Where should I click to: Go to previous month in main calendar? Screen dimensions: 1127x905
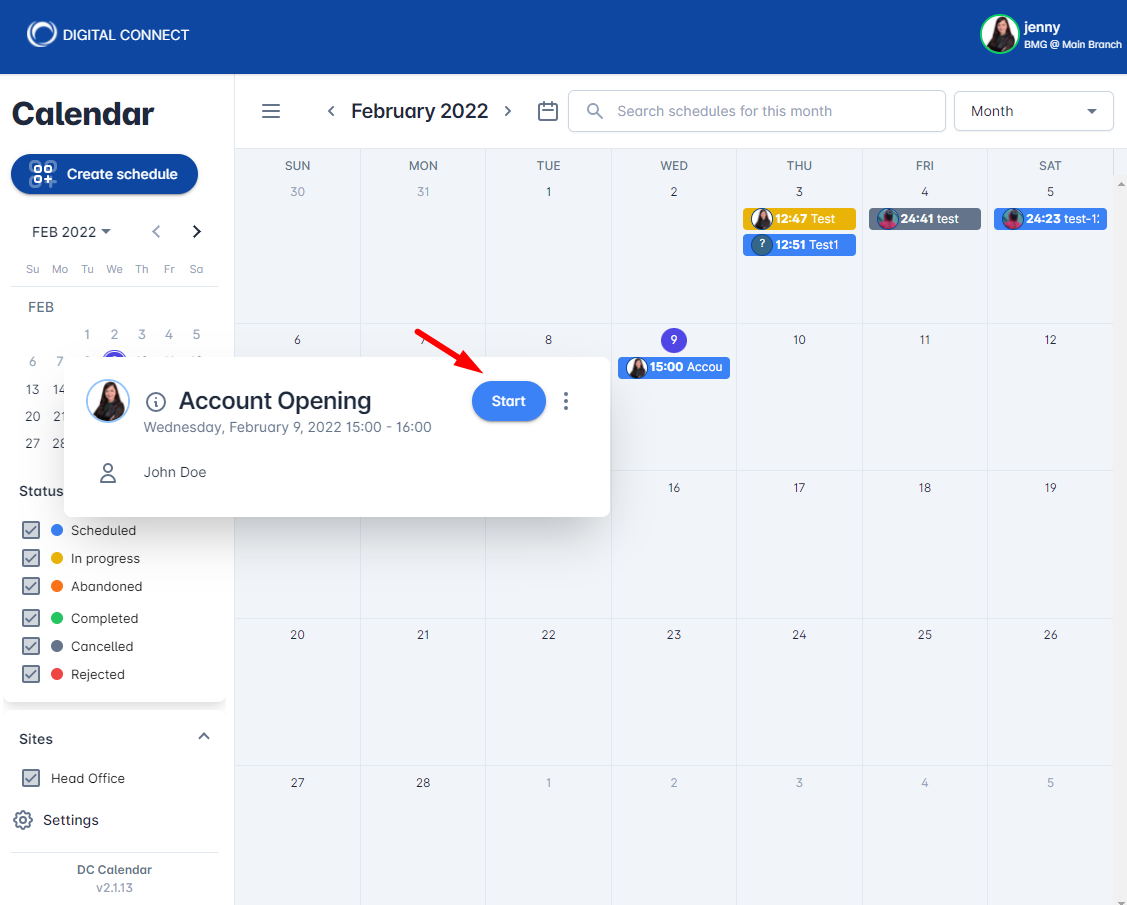tap(331, 111)
